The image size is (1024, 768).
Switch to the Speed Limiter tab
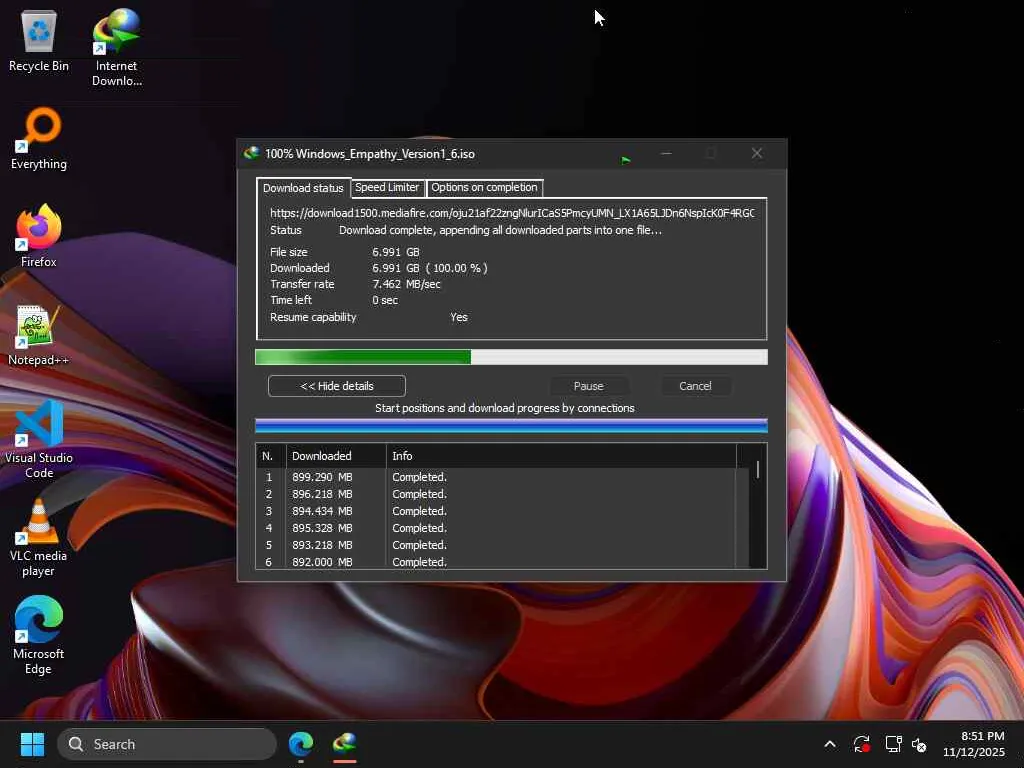coord(387,188)
